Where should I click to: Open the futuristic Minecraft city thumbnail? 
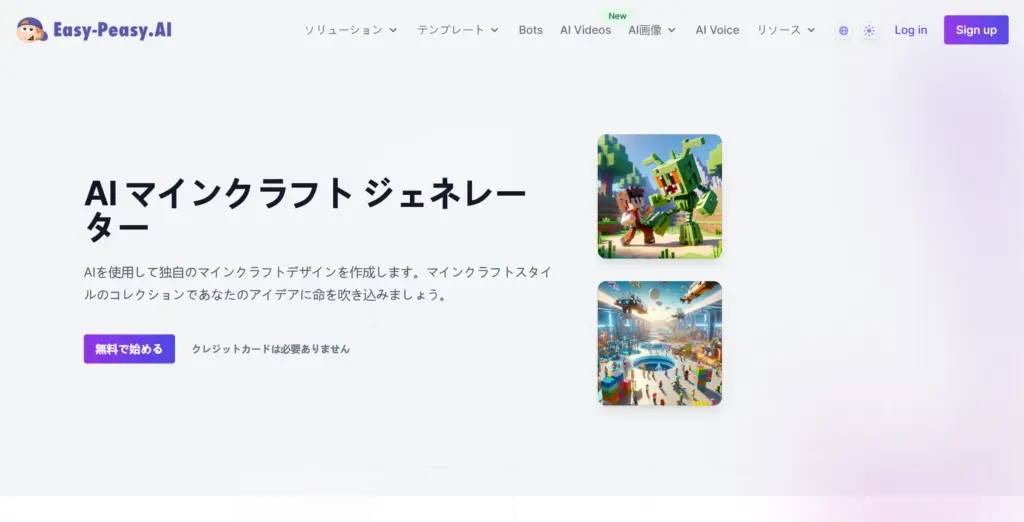(660, 343)
